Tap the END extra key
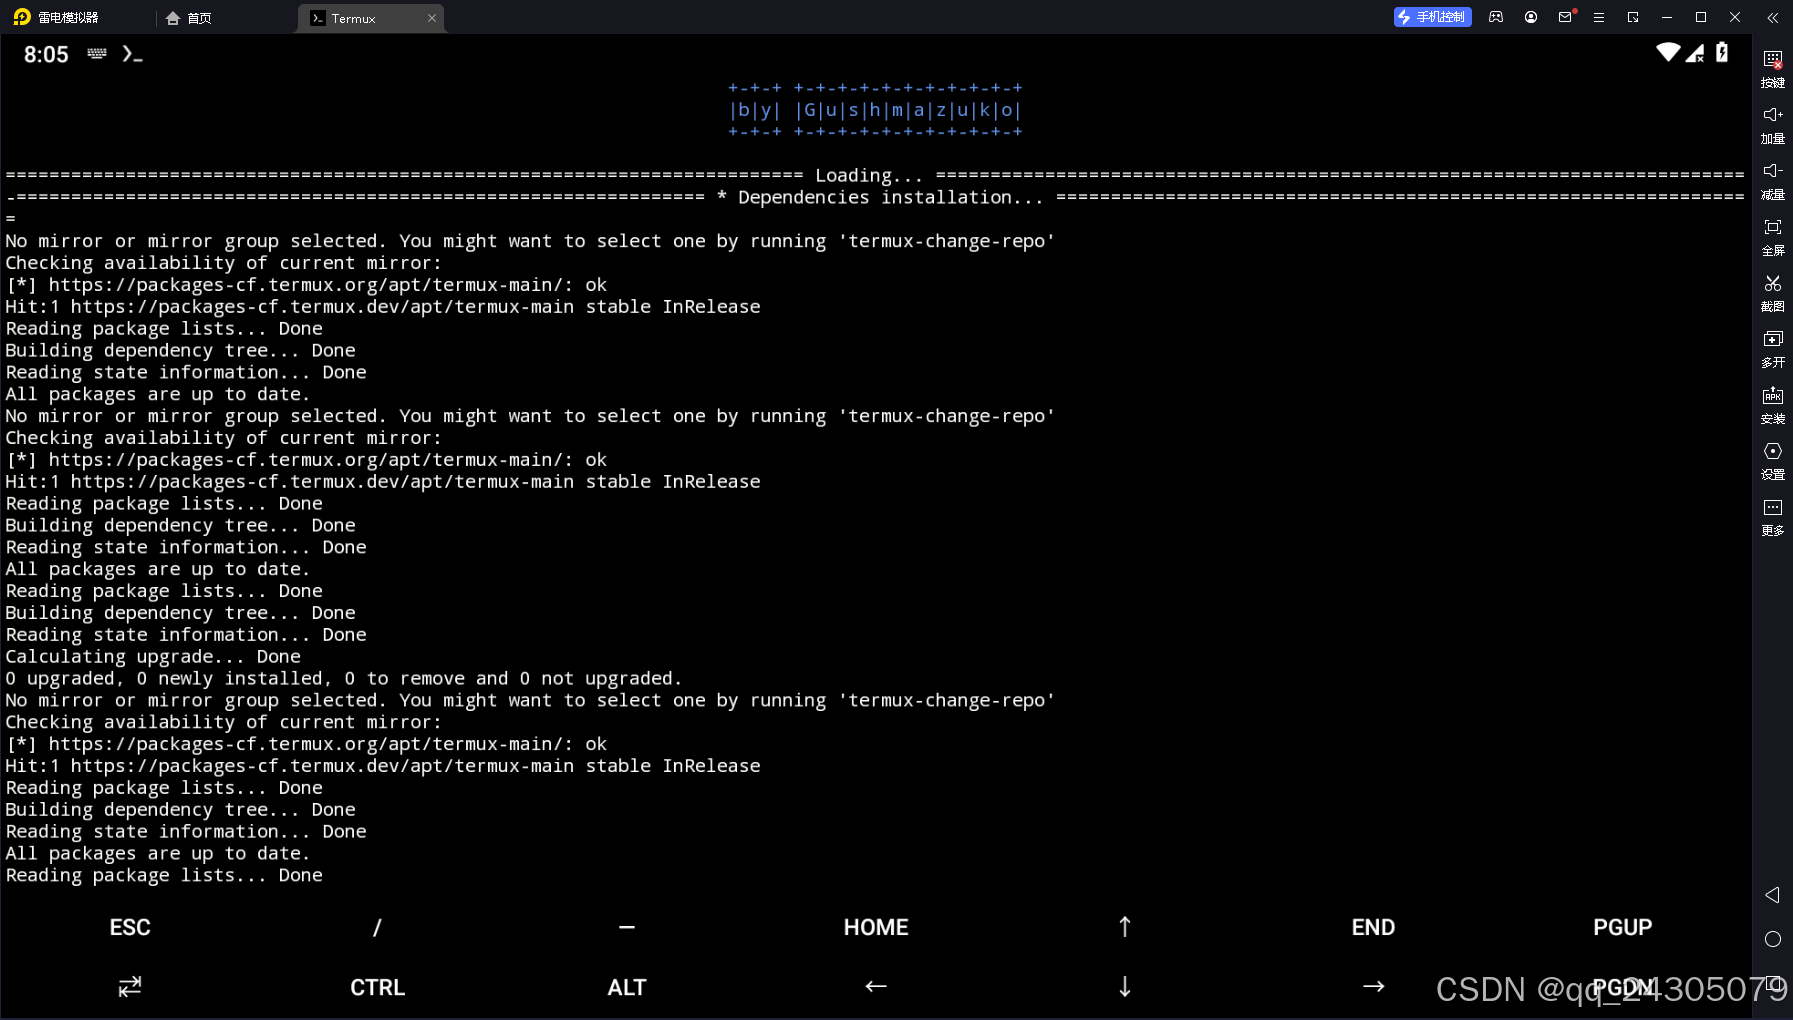The height and width of the screenshot is (1020, 1793). 1373,927
